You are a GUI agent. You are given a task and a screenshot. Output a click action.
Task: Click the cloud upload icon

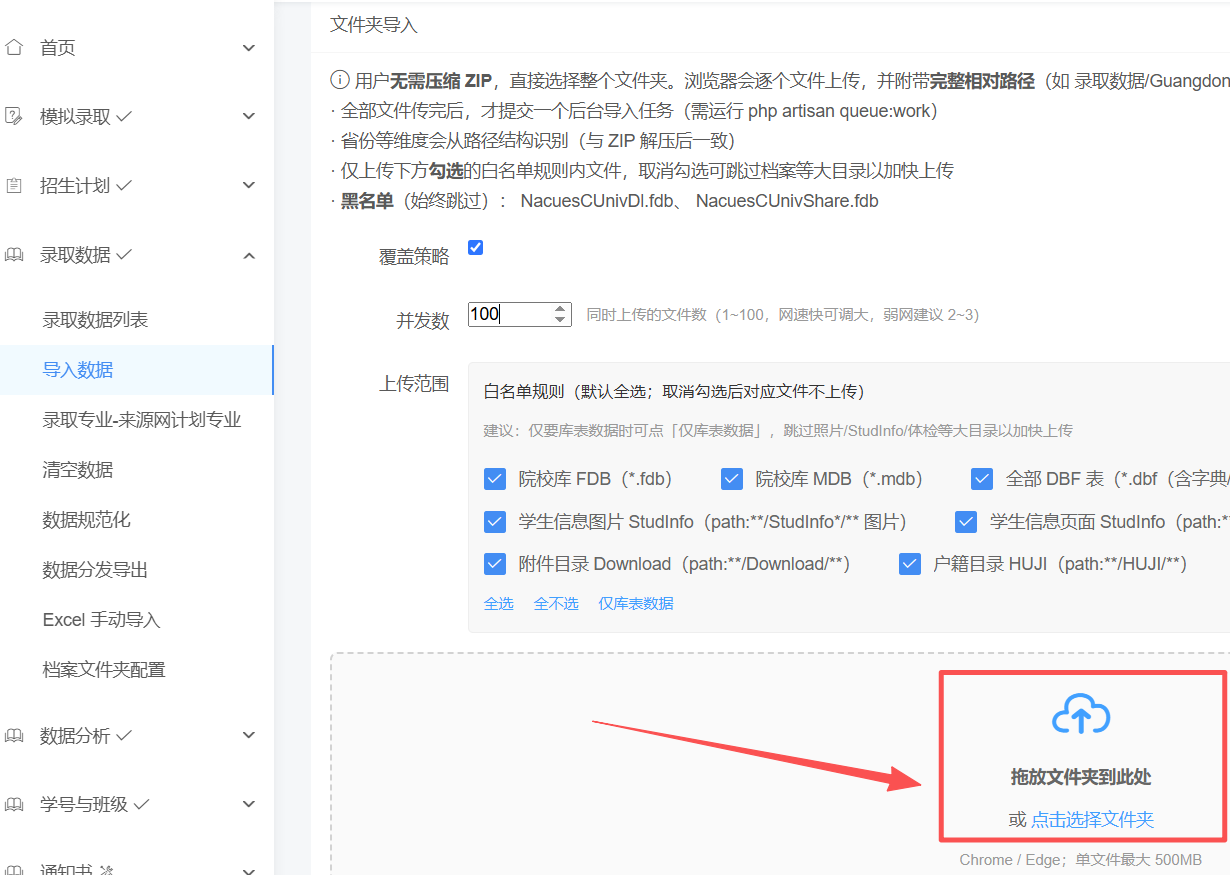tap(1081, 716)
